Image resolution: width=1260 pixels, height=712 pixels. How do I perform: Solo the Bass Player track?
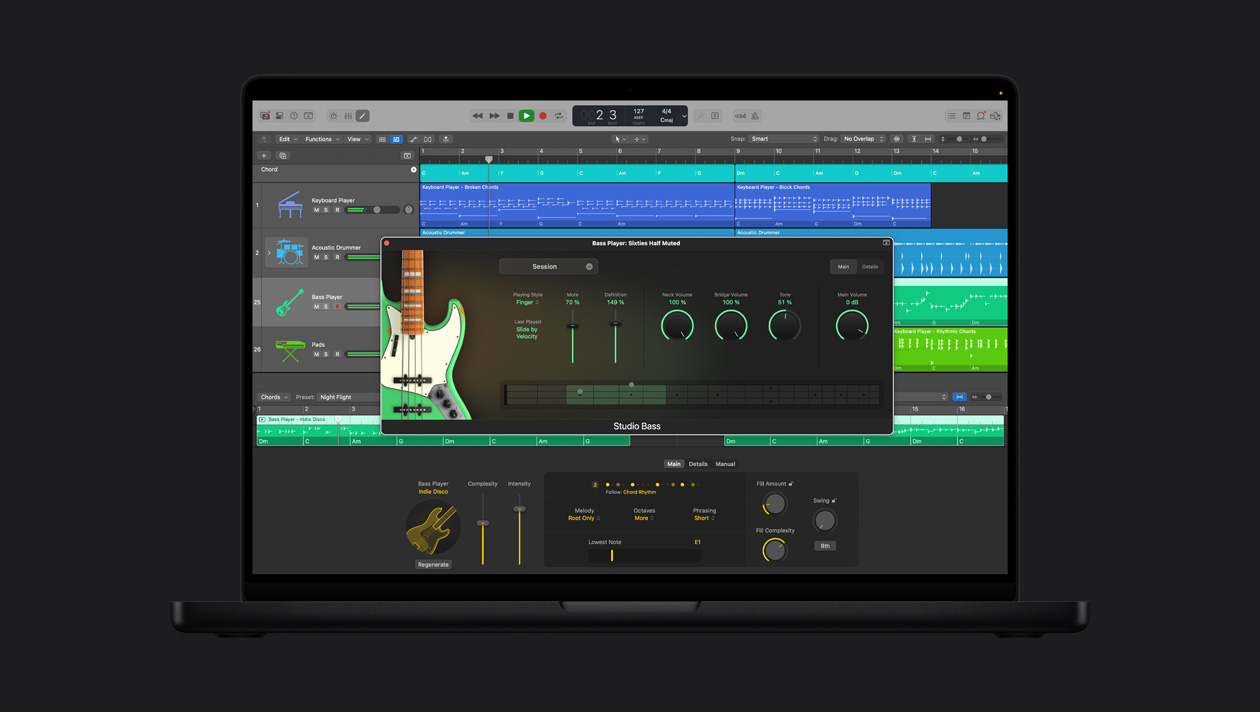point(324,306)
